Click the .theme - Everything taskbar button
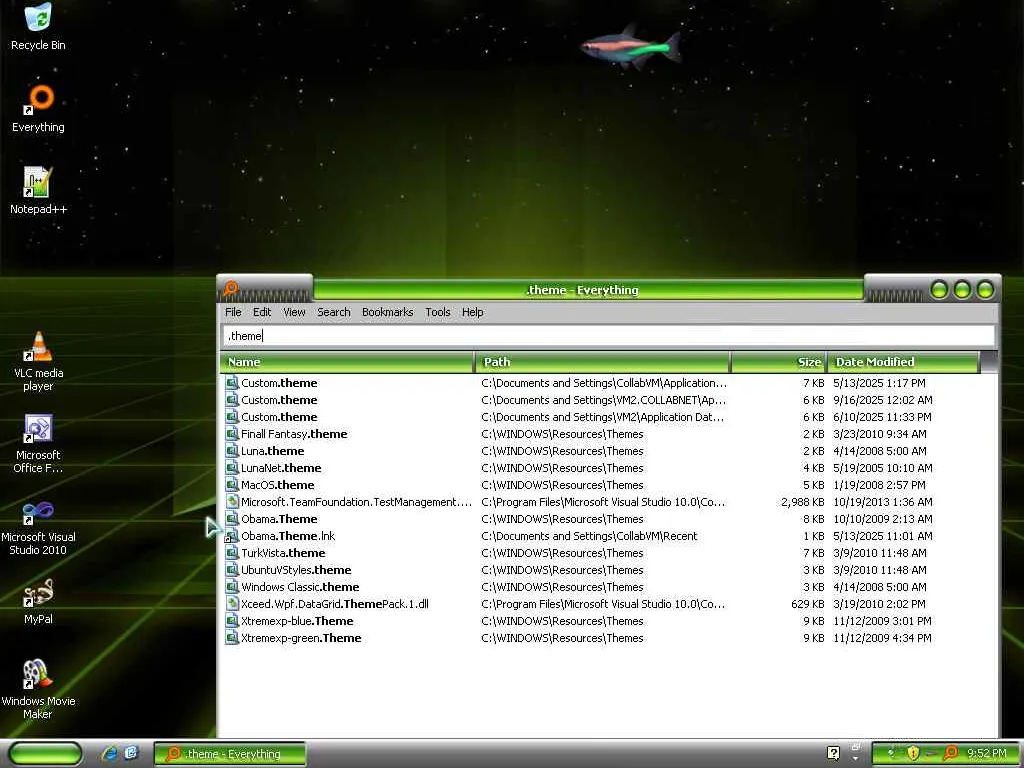This screenshot has width=1024, height=768. click(x=230, y=754)
